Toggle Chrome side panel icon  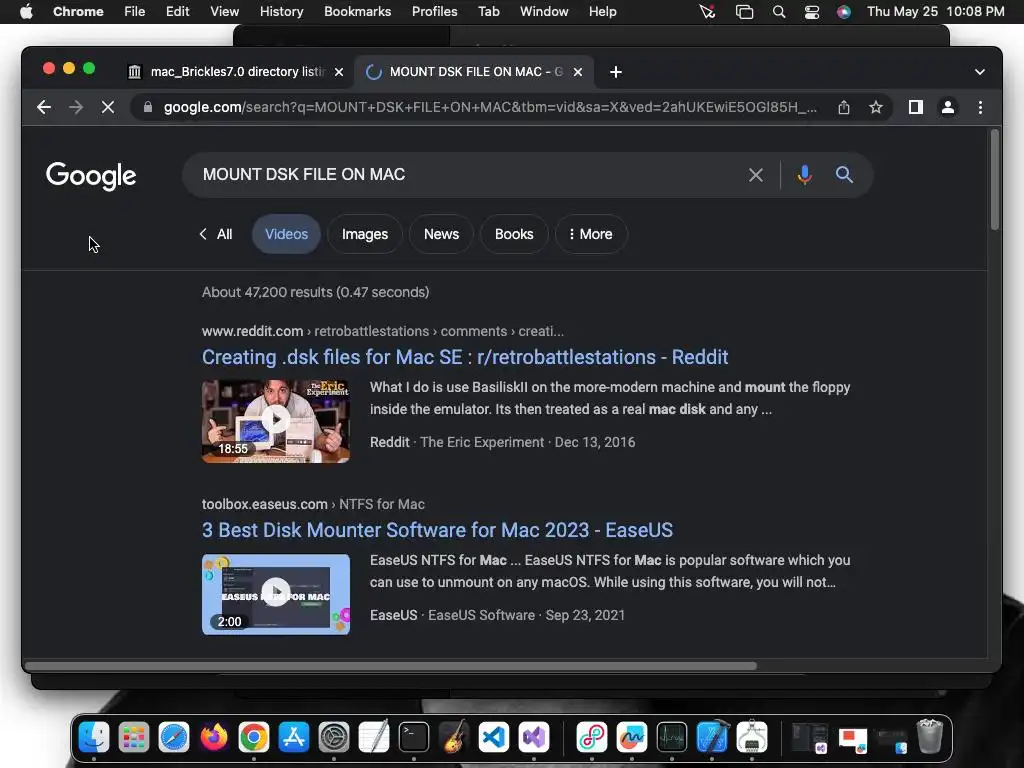(916, 107)
